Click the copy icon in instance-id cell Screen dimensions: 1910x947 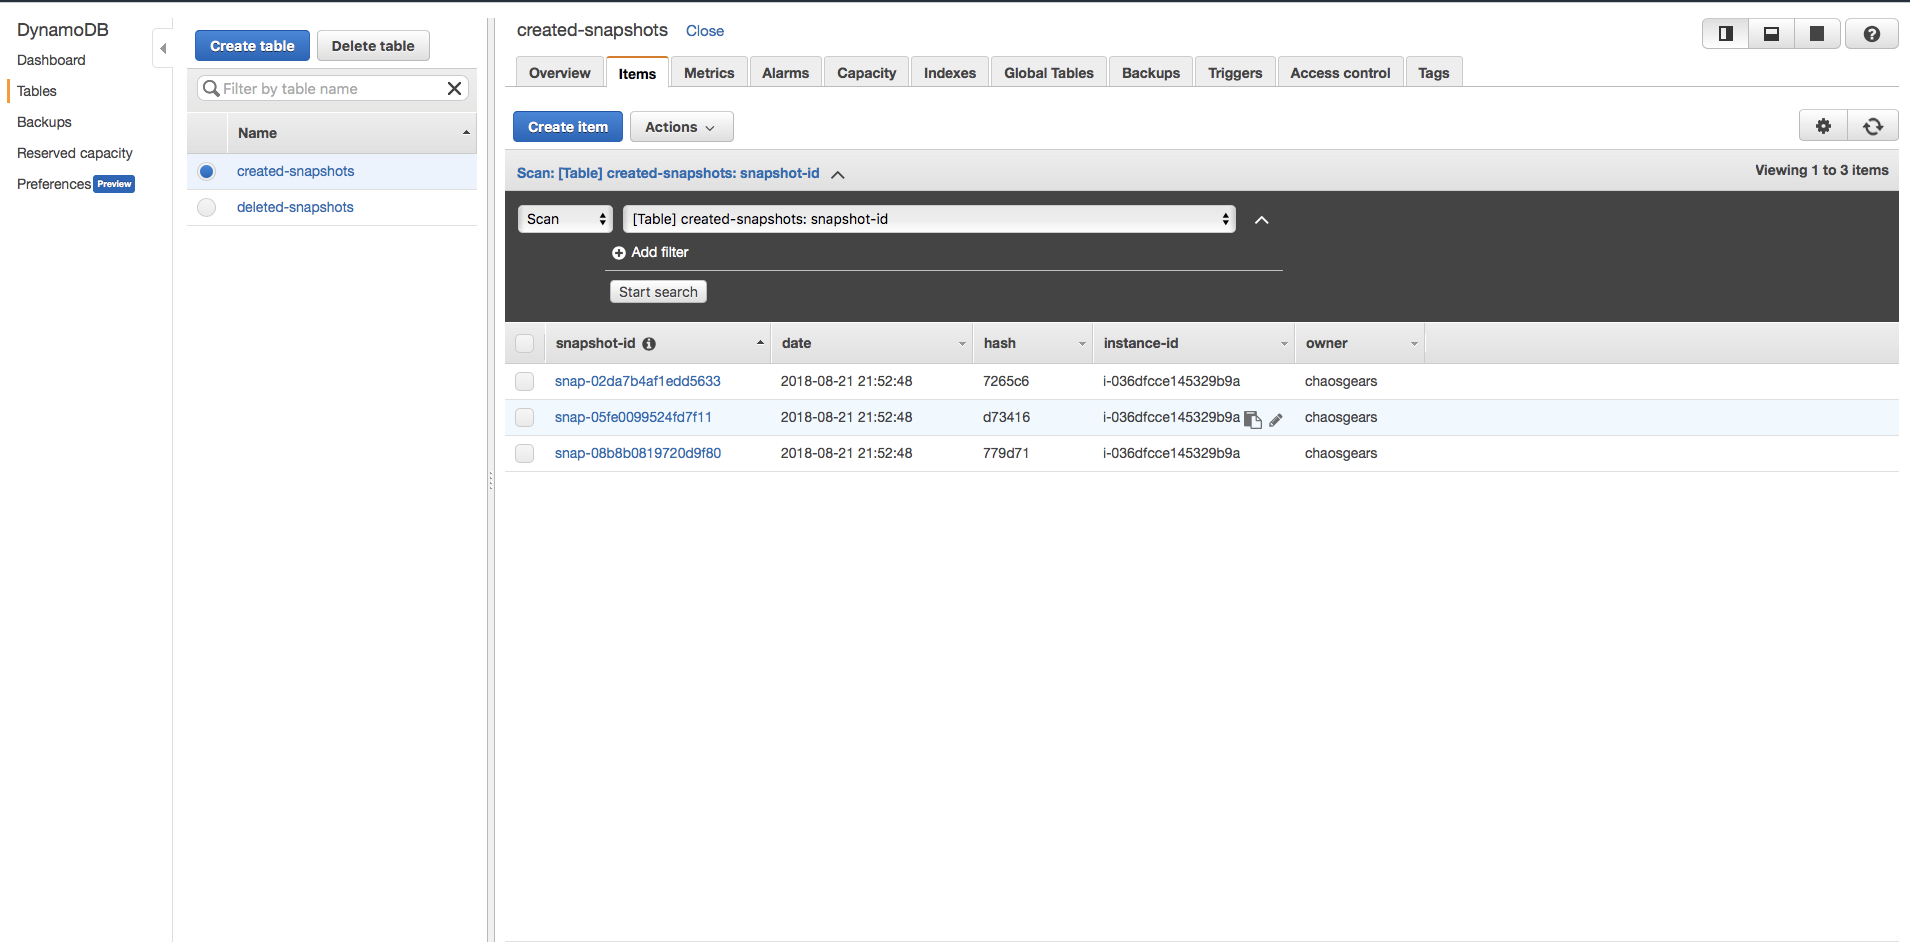click(x=1252, y=420)
